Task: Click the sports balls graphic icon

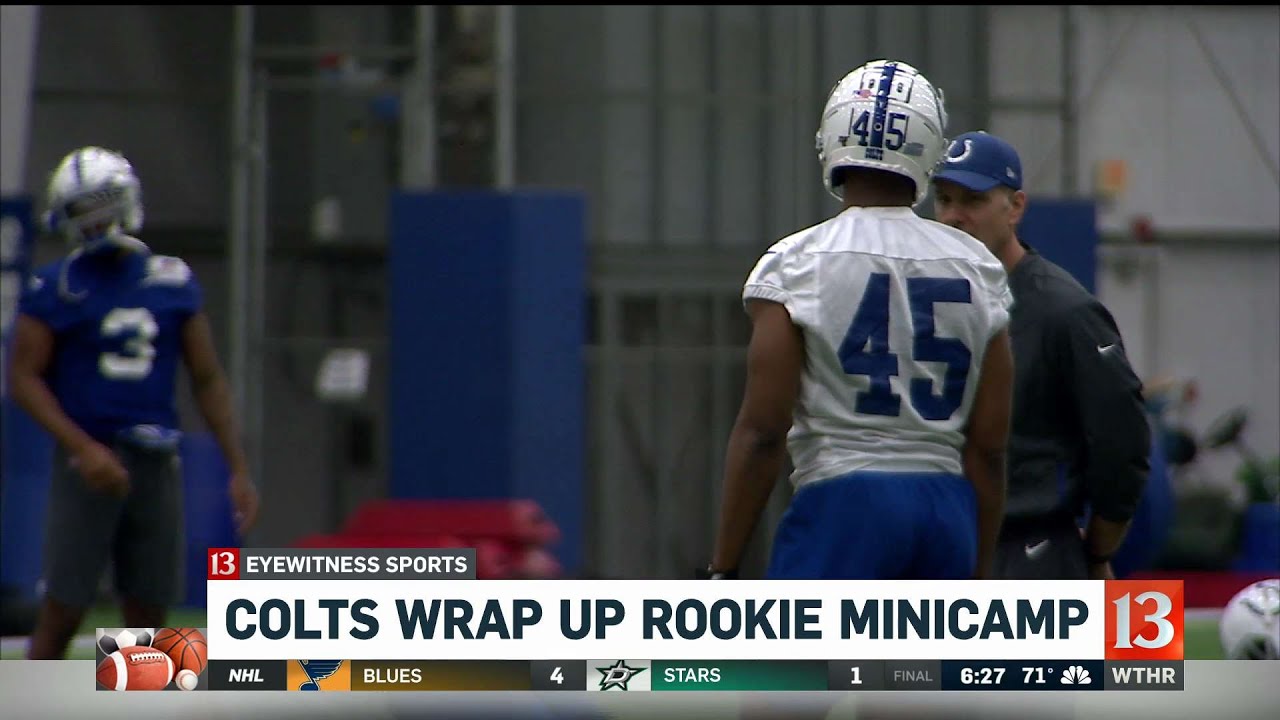Action: point(152,660)
